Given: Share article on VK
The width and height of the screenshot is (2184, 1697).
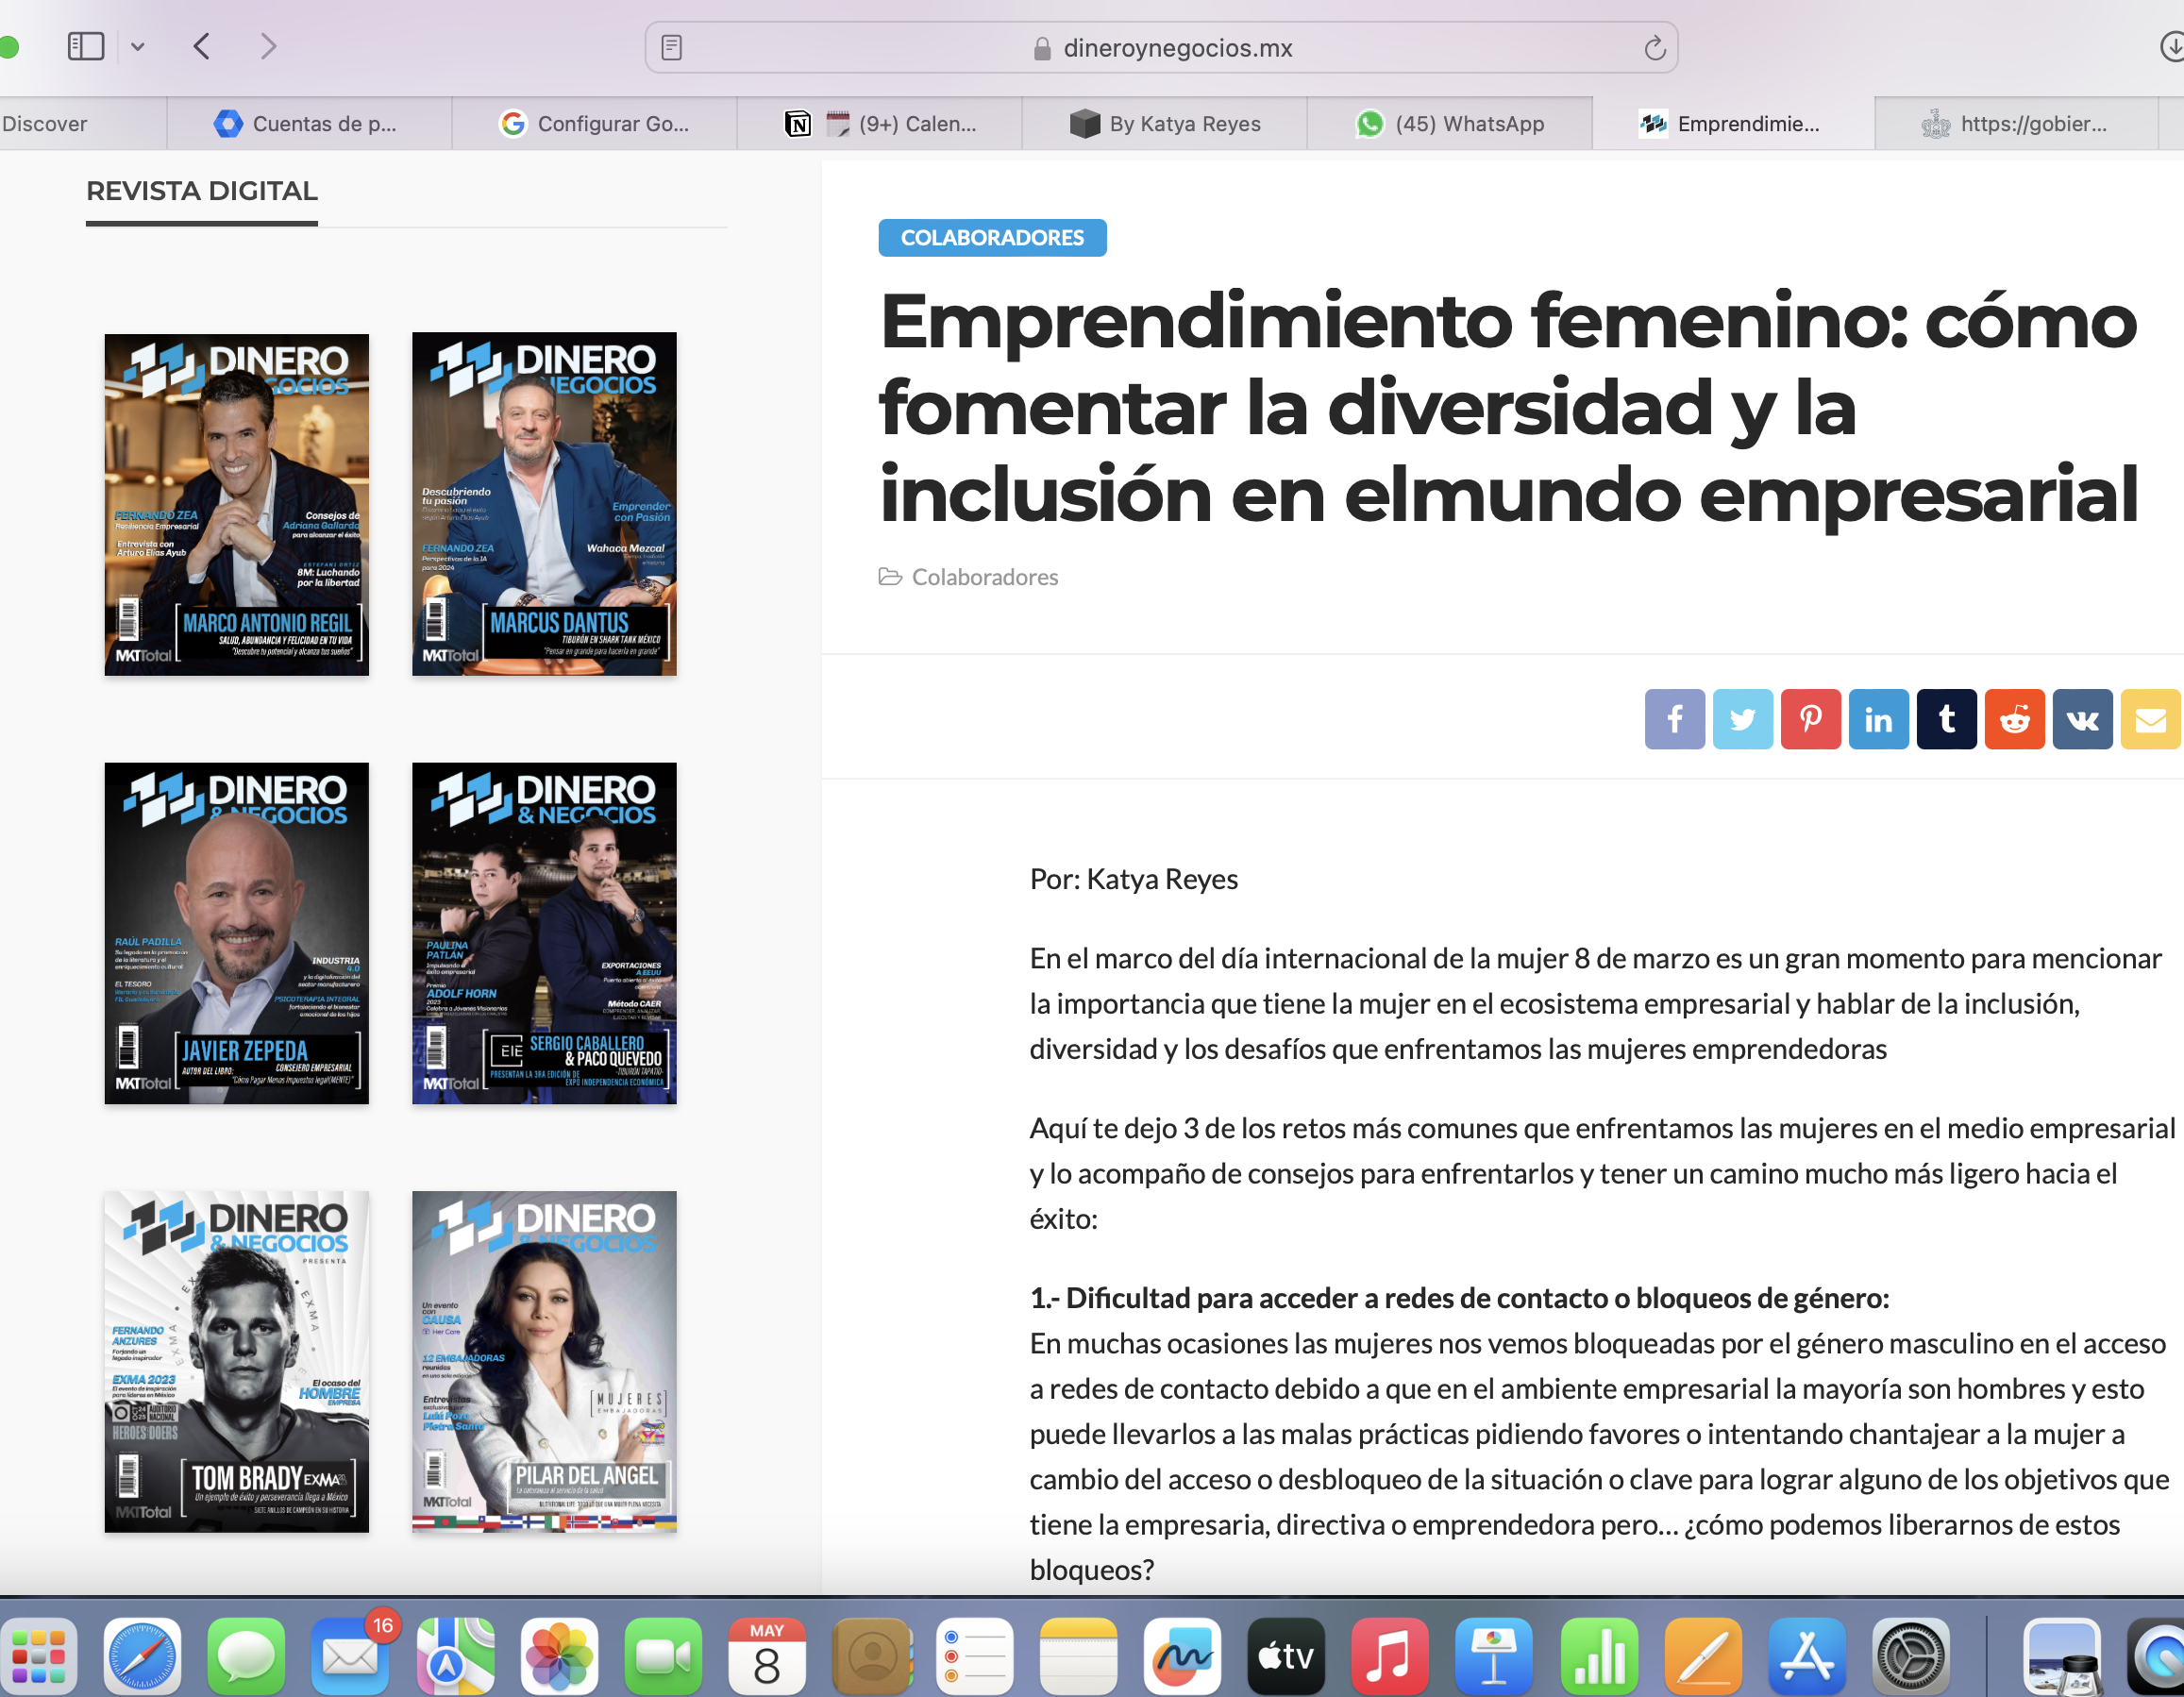Looking at the screenshot, I should [x=2082, y=719].
